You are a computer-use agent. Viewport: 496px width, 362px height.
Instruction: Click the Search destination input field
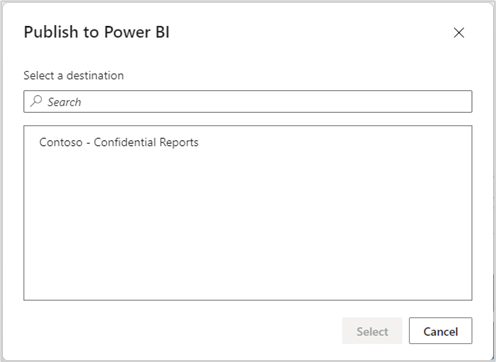click(x=248, y=101)
